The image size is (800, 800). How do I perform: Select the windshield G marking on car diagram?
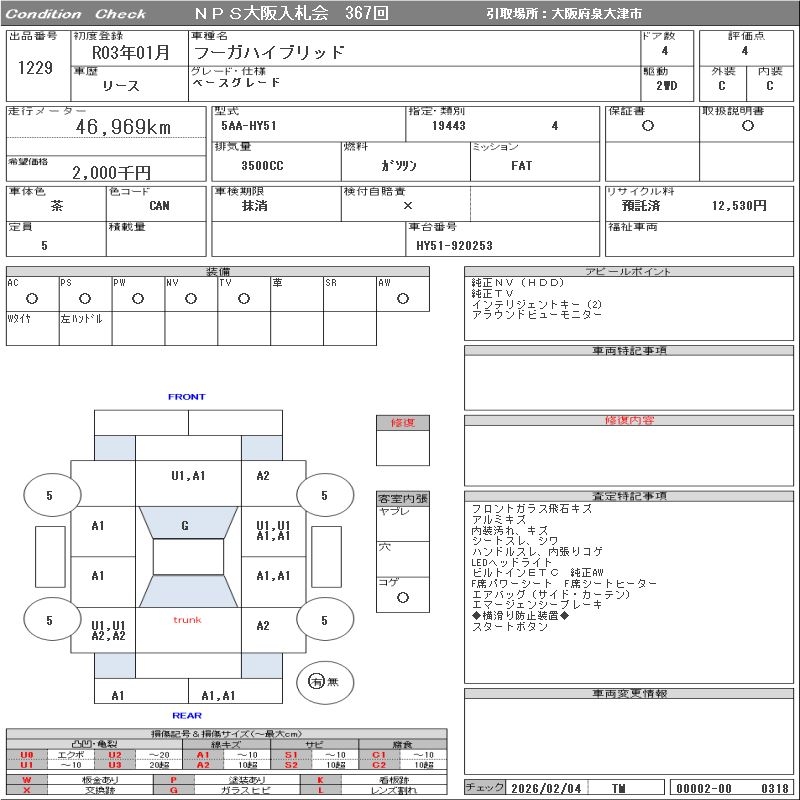click(185, 526)
